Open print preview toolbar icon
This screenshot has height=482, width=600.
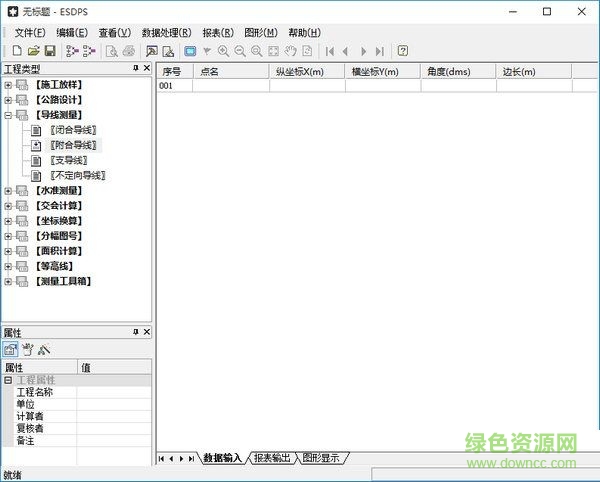[x=111, y=51]
